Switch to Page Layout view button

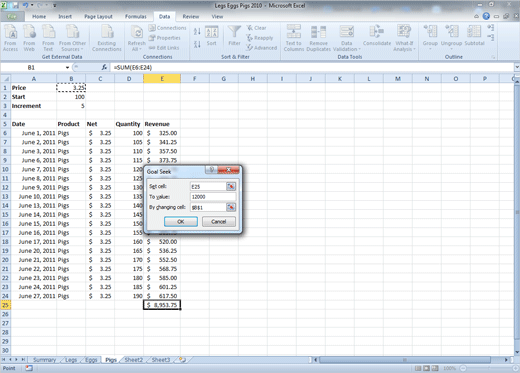(x=426, y=368)
